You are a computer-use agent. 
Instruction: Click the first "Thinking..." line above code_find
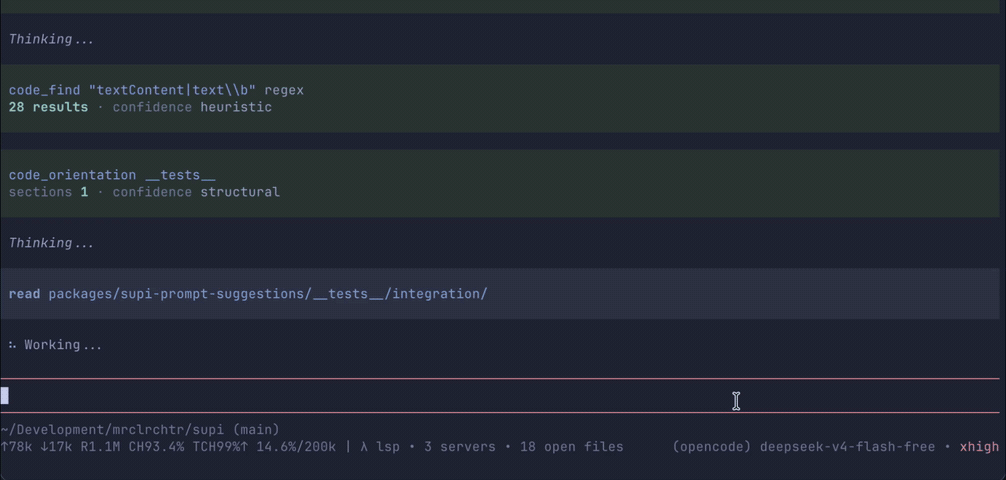click(x=51, y=39)
